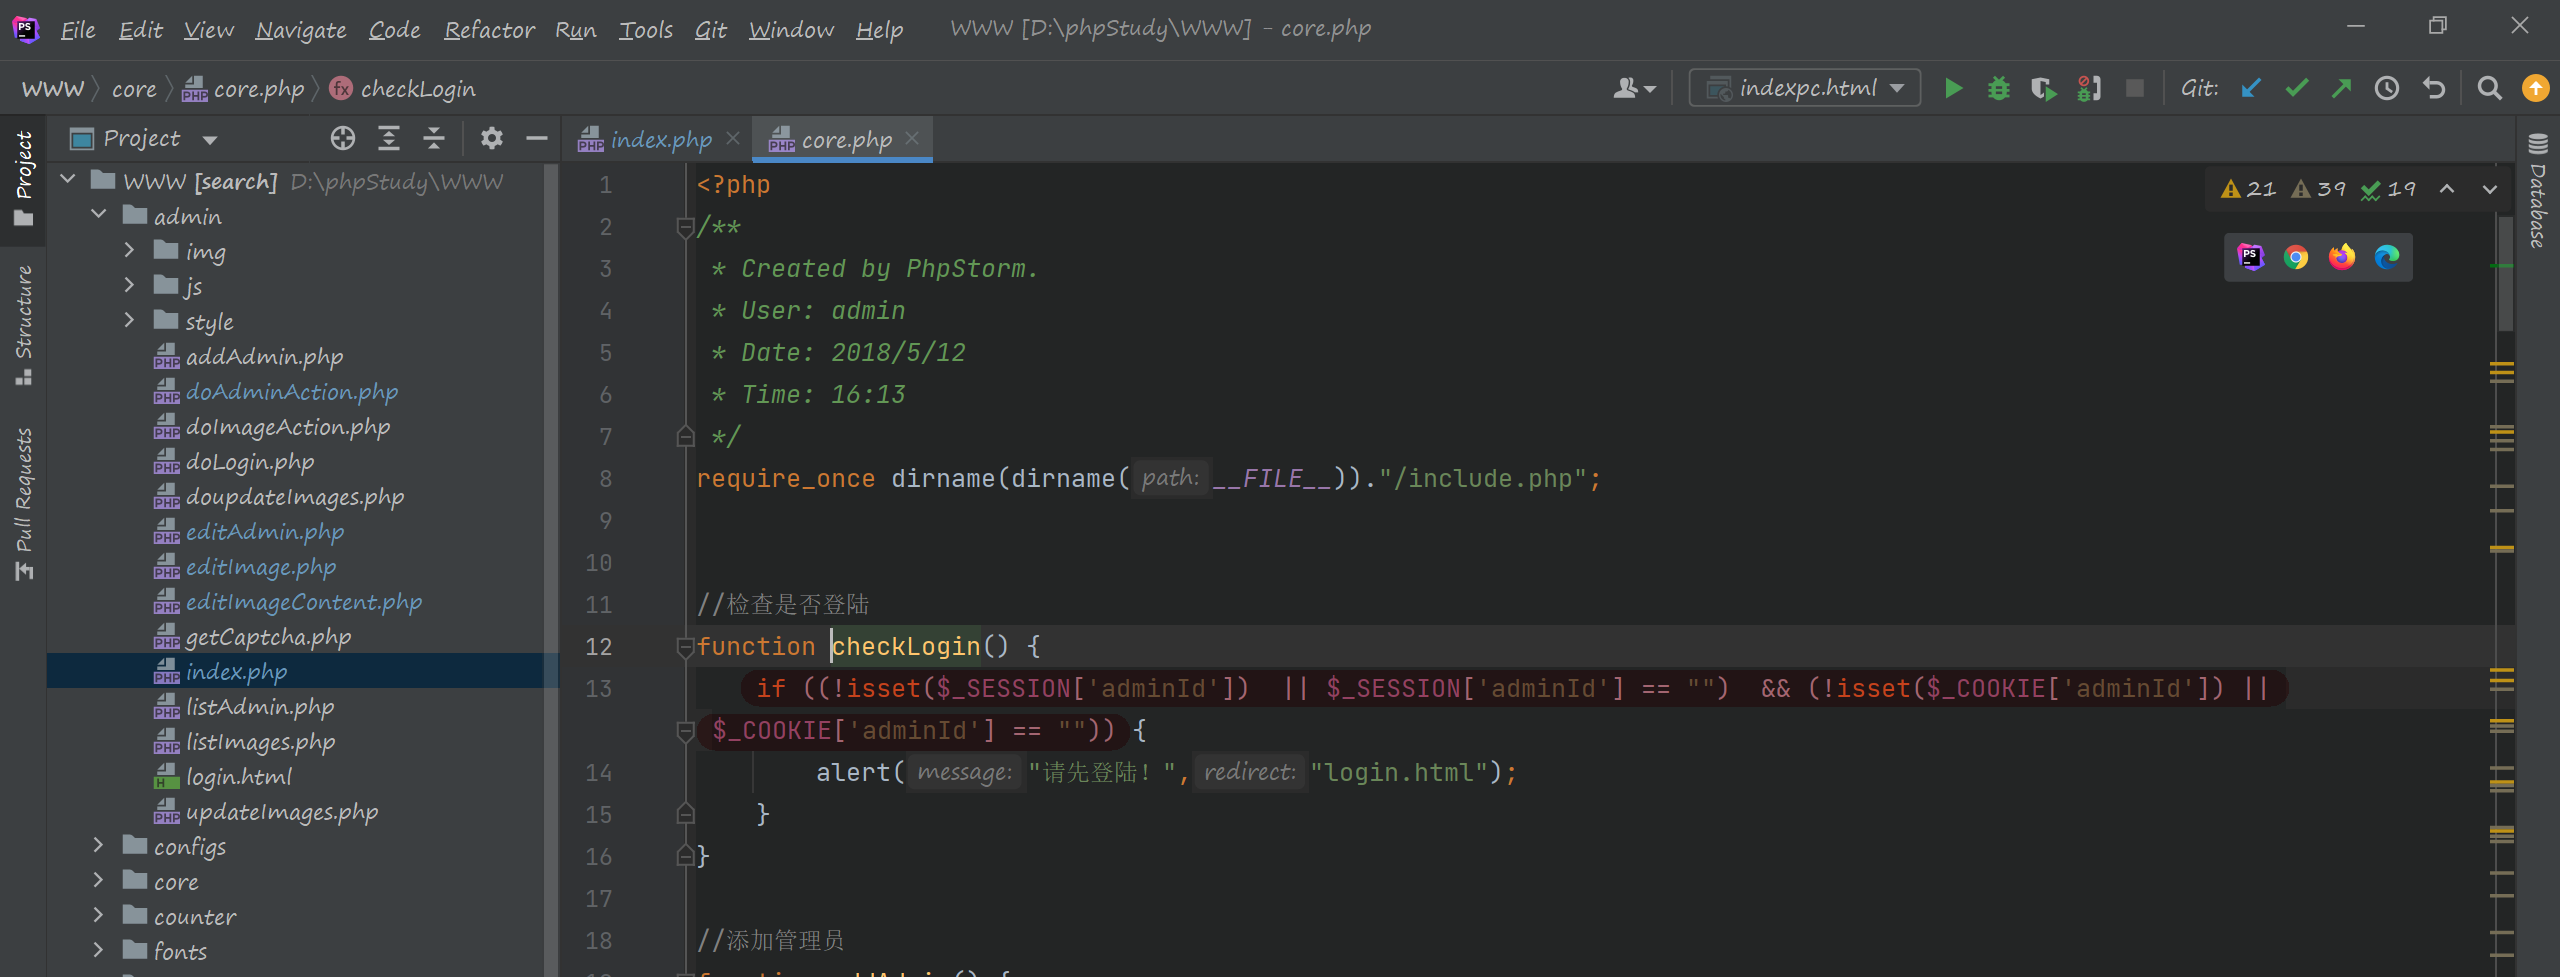Viewport: 2560px width, 977px height.
Task: Switch to the index.php editor tab
Action: [x=660, y=140]
